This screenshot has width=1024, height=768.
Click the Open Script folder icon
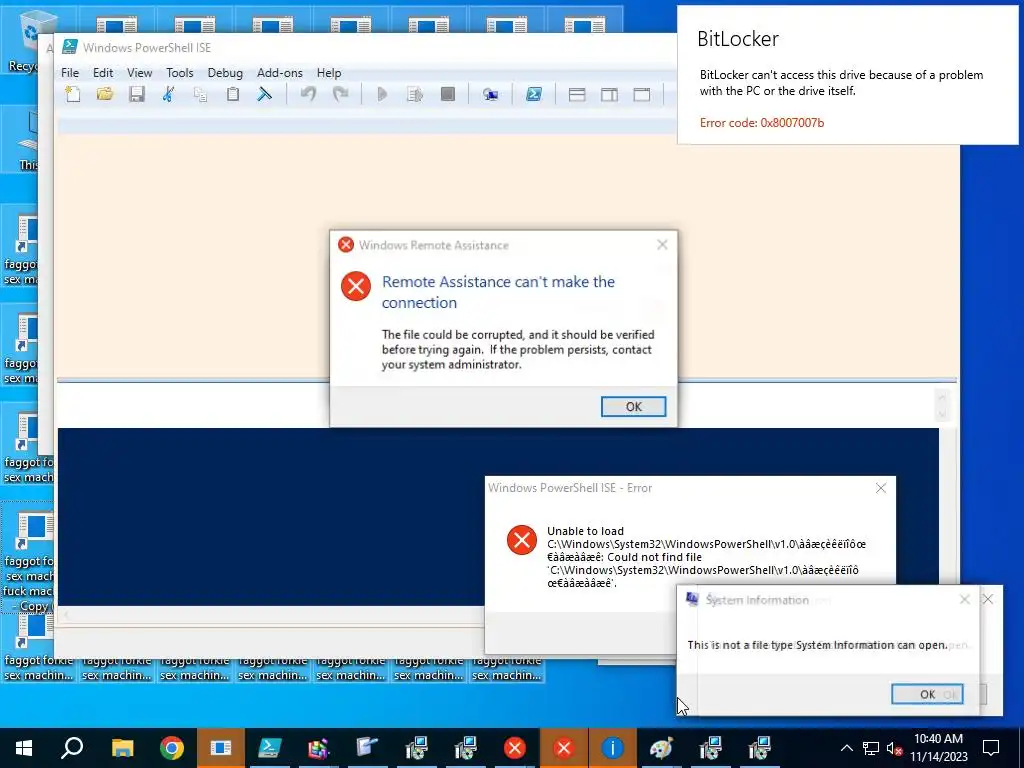click(x=104, y=94)
